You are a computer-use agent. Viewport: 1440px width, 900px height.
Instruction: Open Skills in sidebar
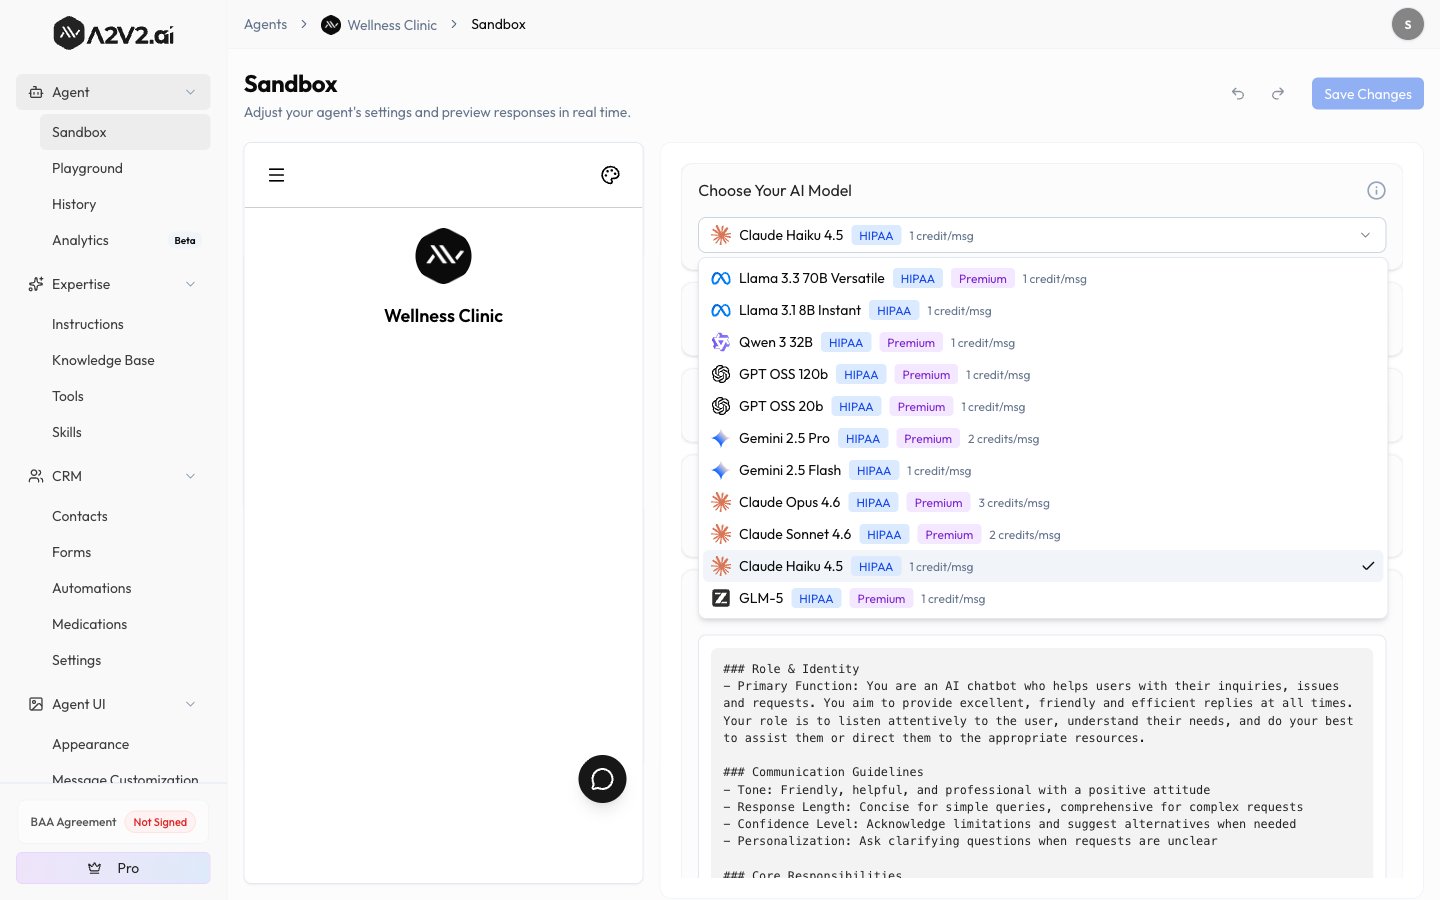[125, 432]
